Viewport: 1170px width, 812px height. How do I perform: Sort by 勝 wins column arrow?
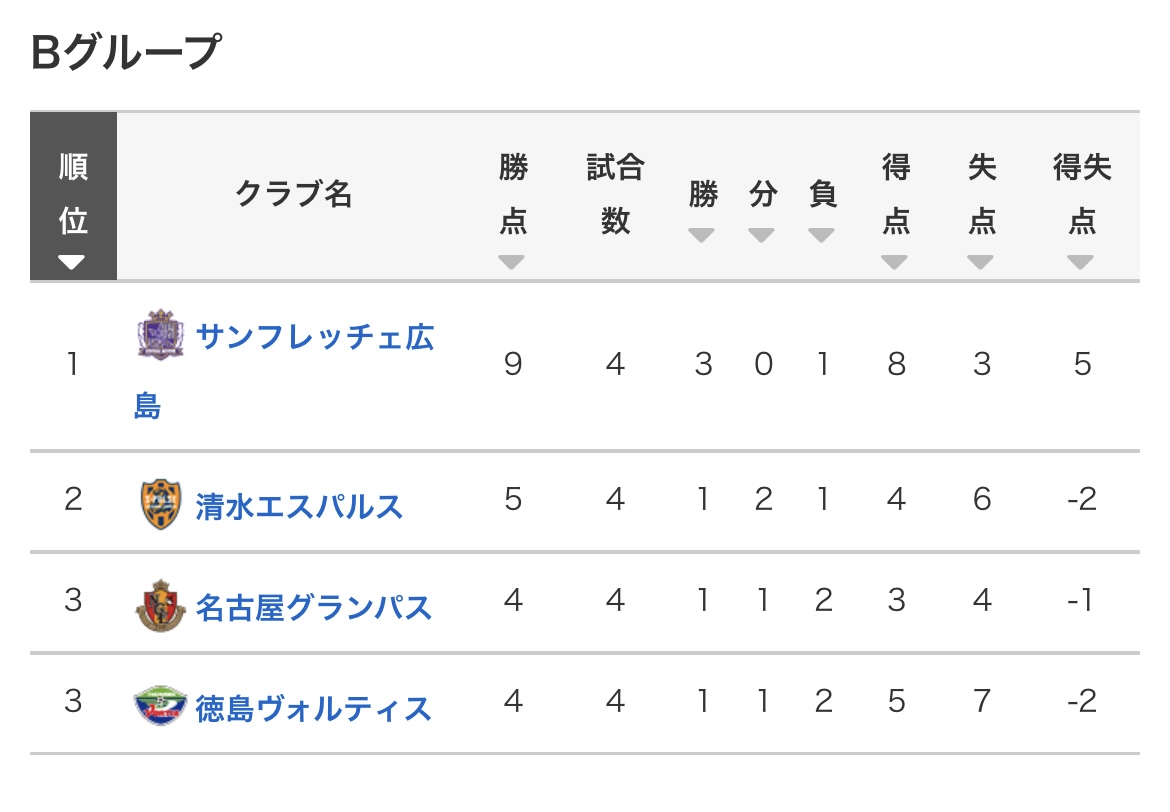coord(702,236)
